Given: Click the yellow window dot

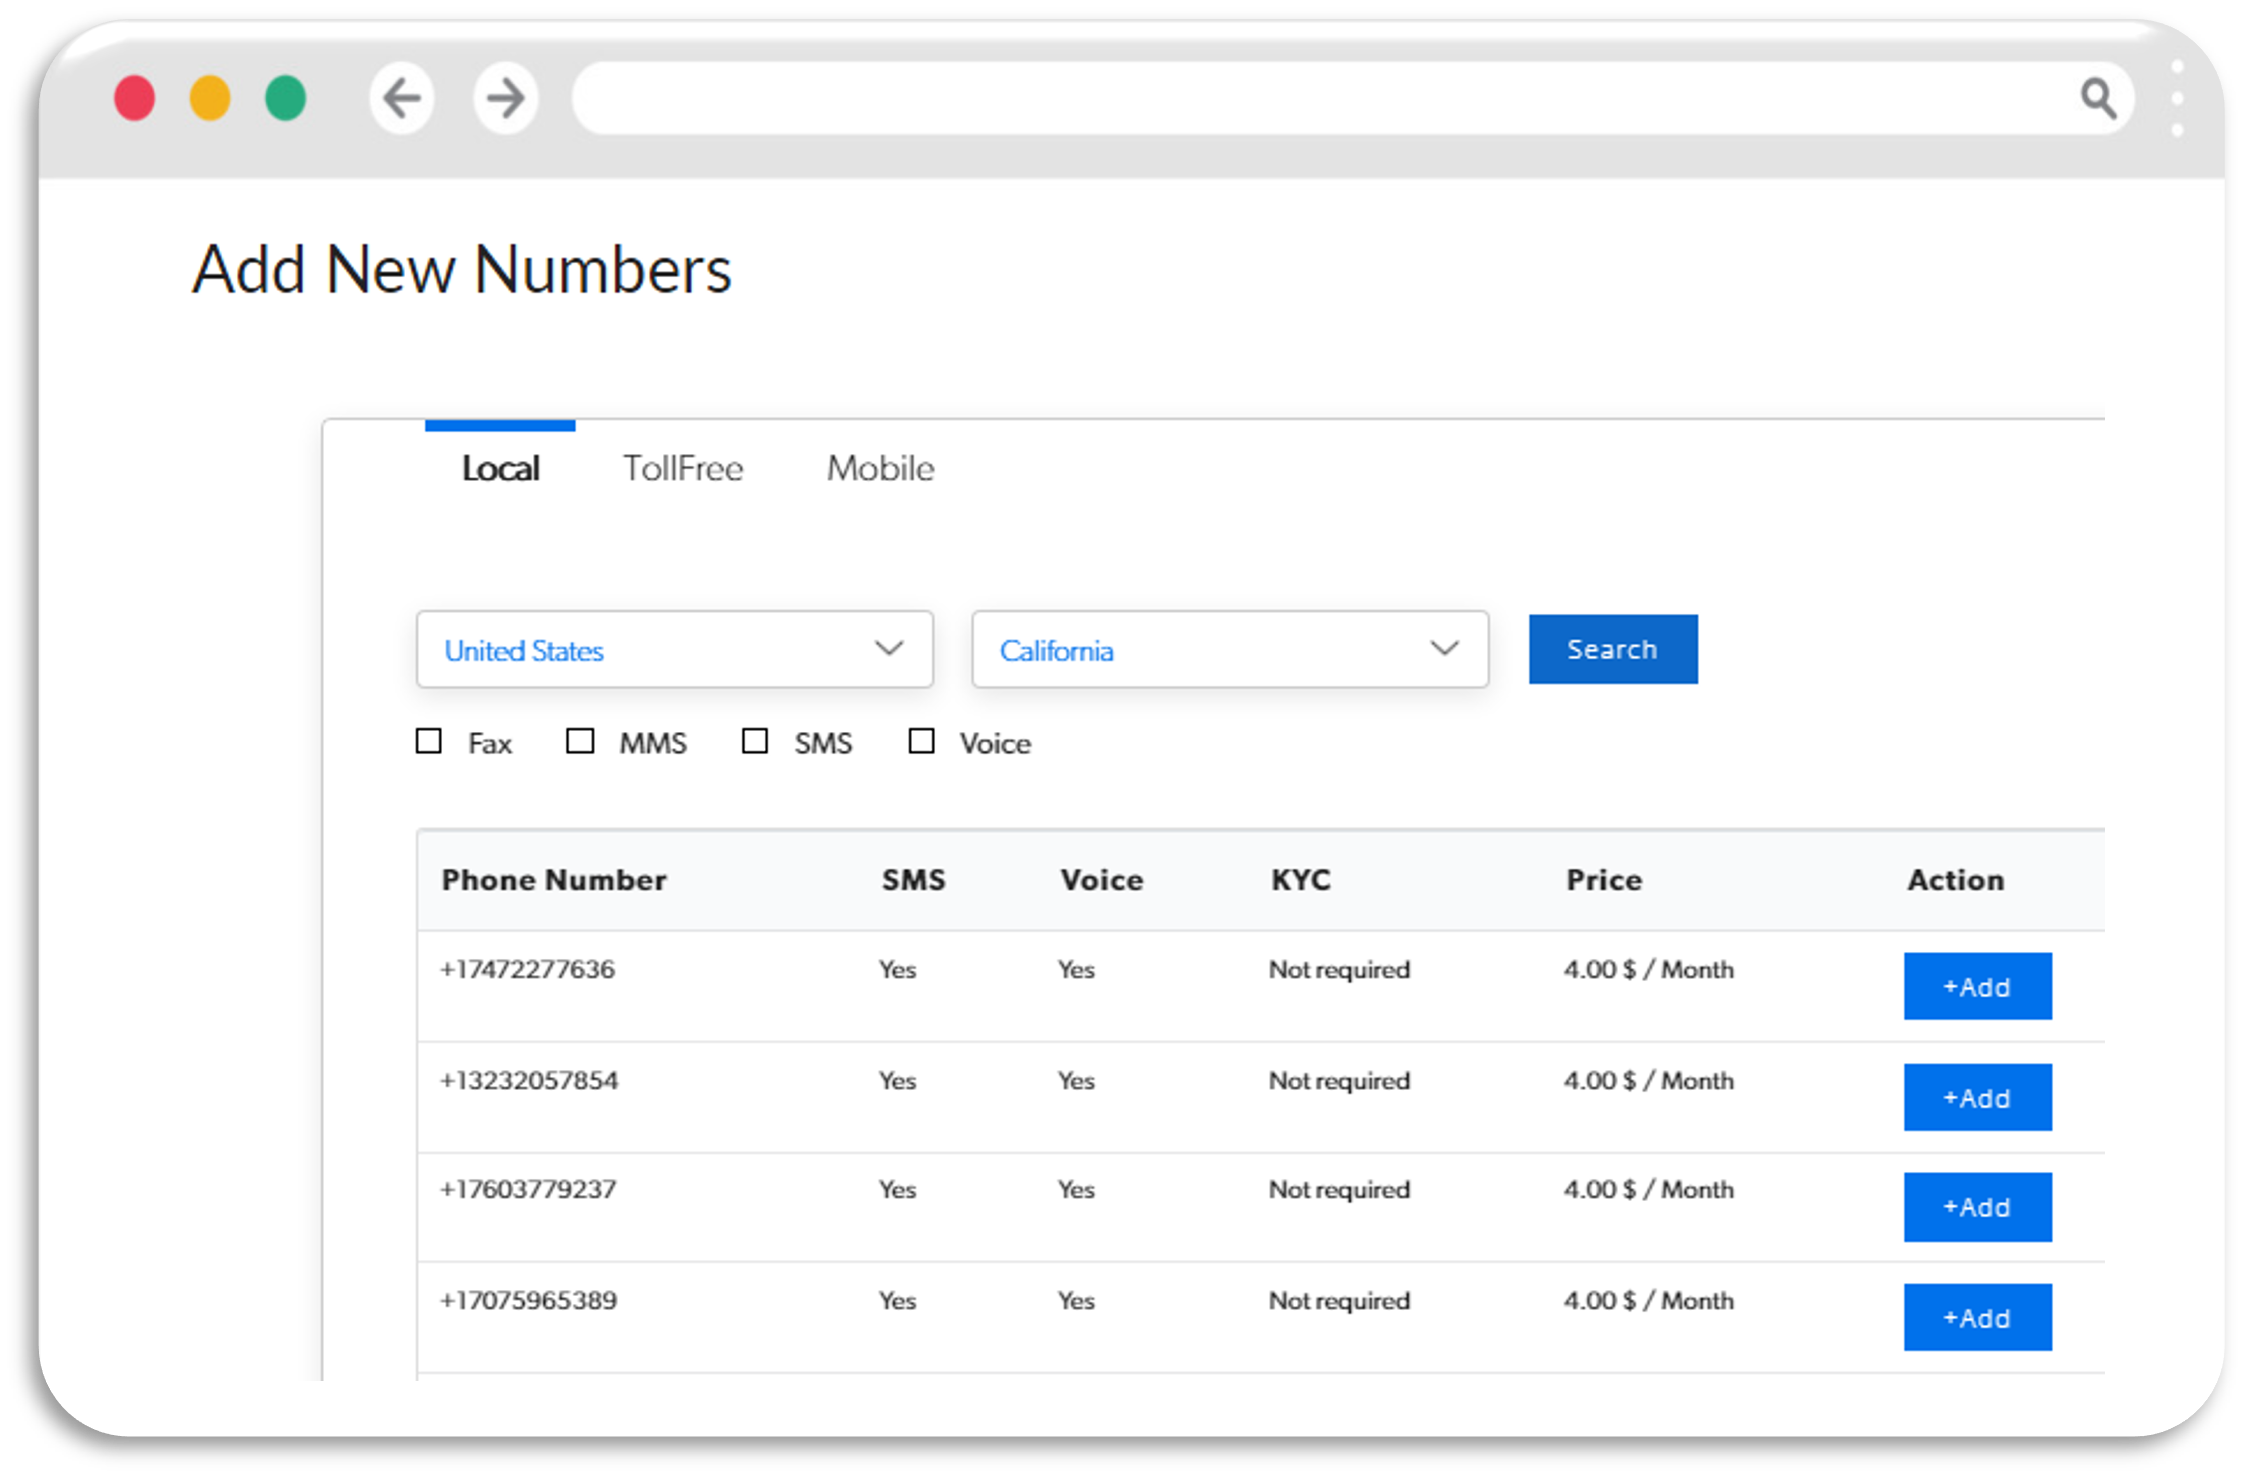Looking at the screenshot, I should (210, 98).
